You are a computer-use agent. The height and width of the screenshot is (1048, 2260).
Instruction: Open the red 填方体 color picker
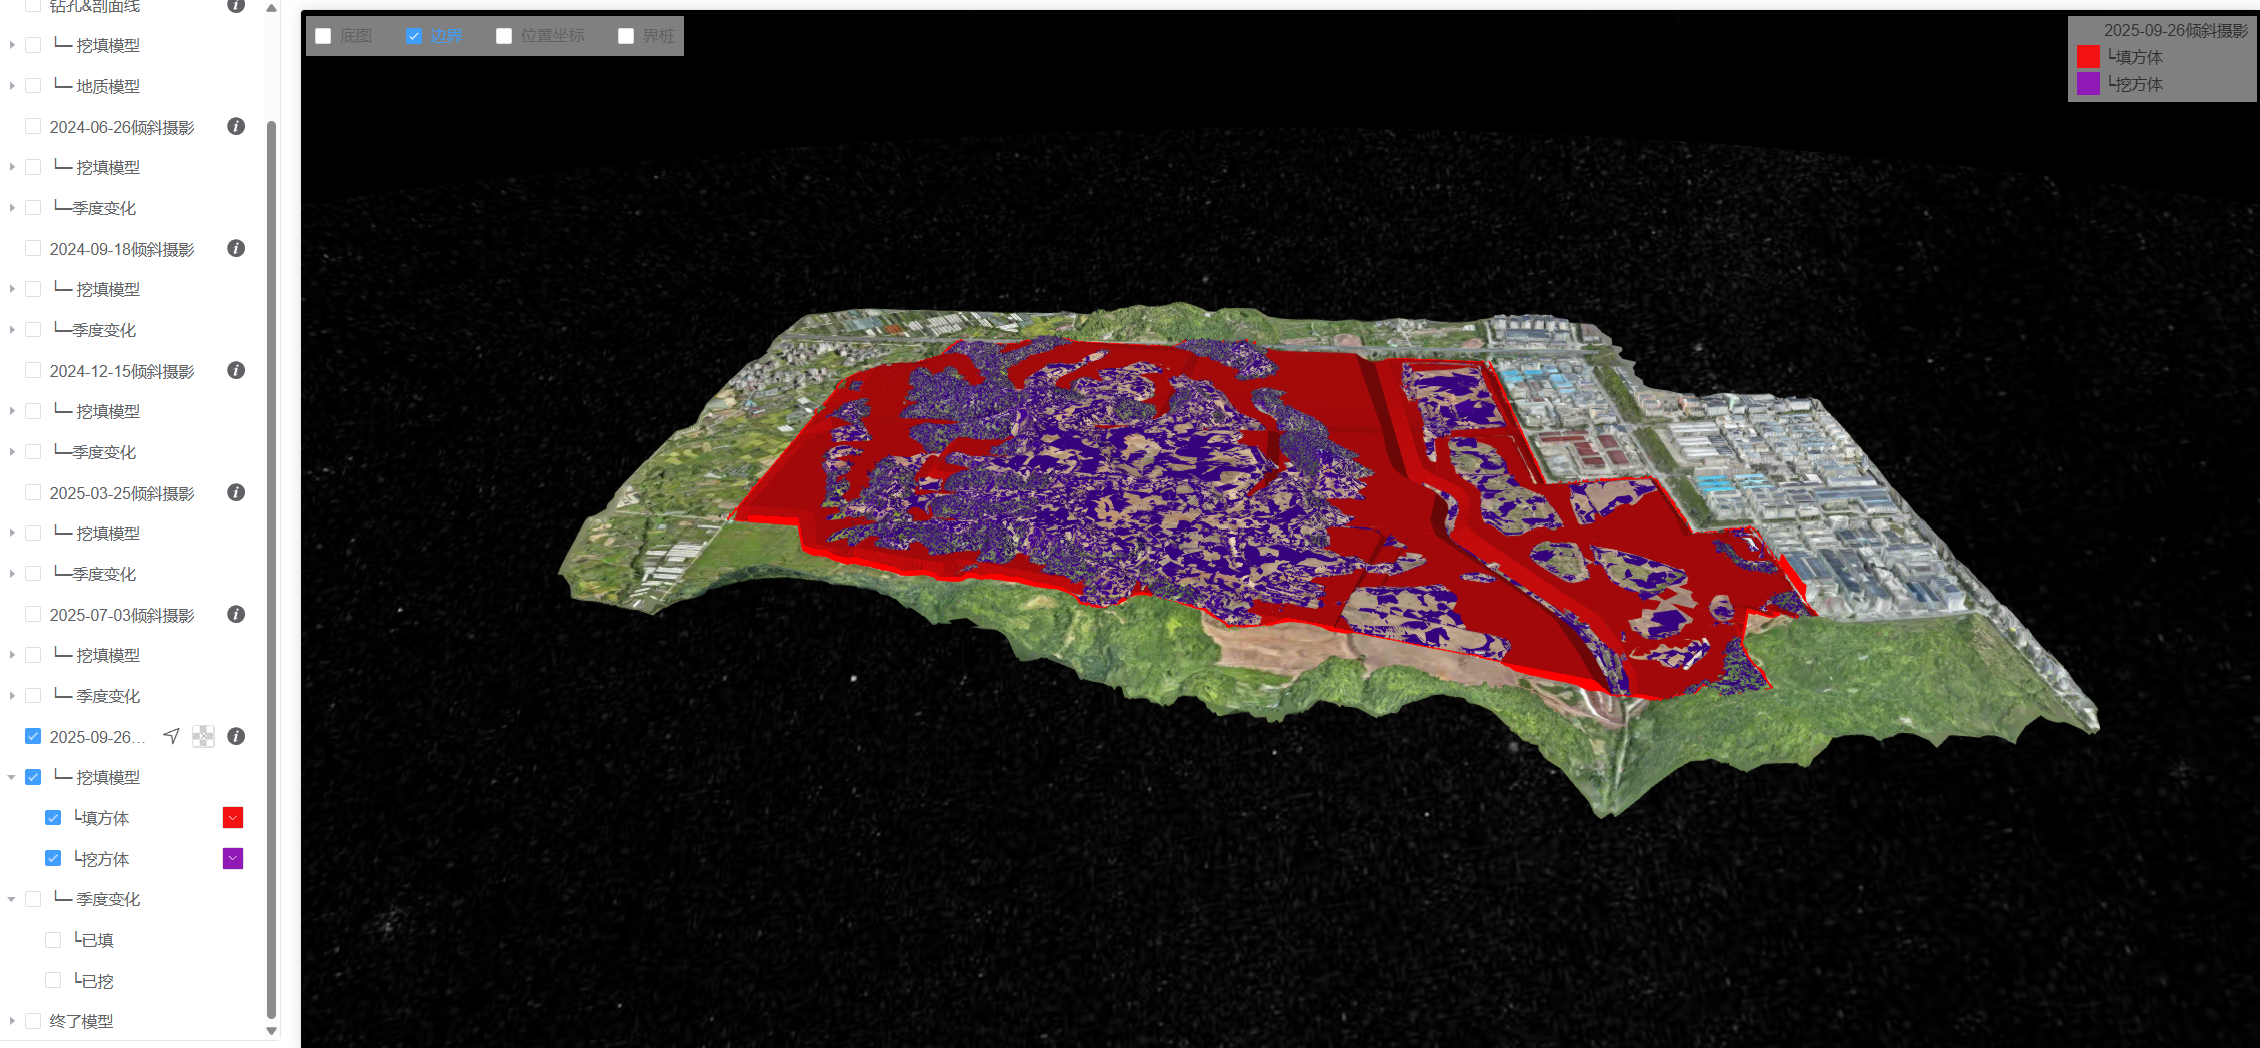pos(233,818)
